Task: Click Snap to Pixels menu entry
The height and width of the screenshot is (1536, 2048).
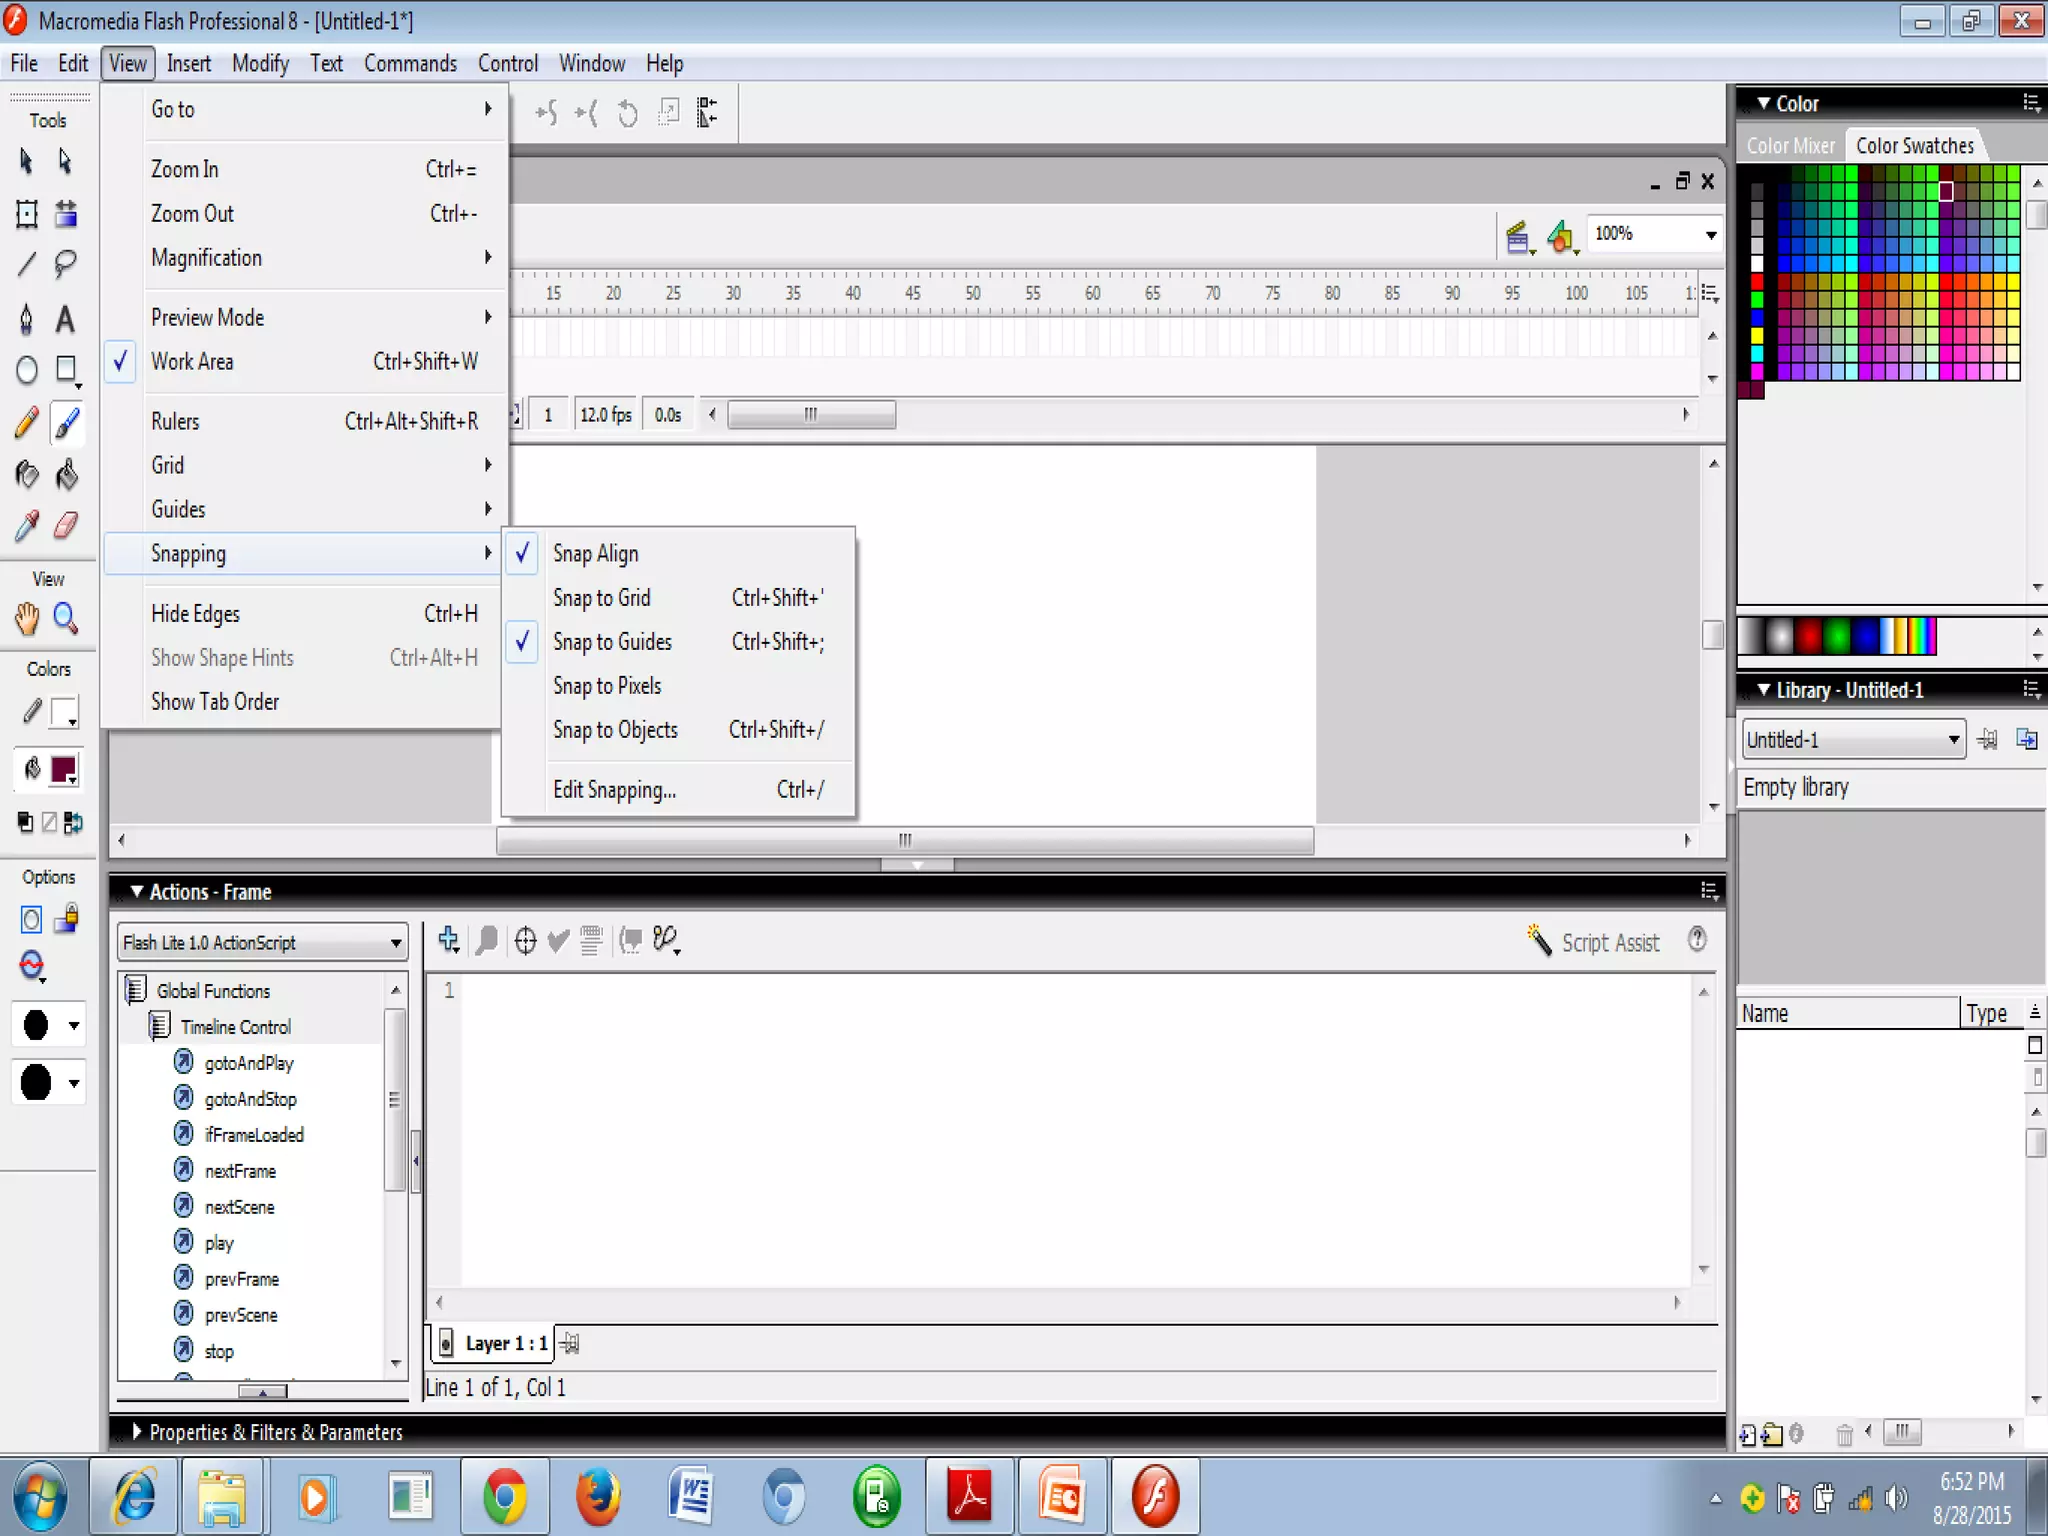Action: pos(607,686)
